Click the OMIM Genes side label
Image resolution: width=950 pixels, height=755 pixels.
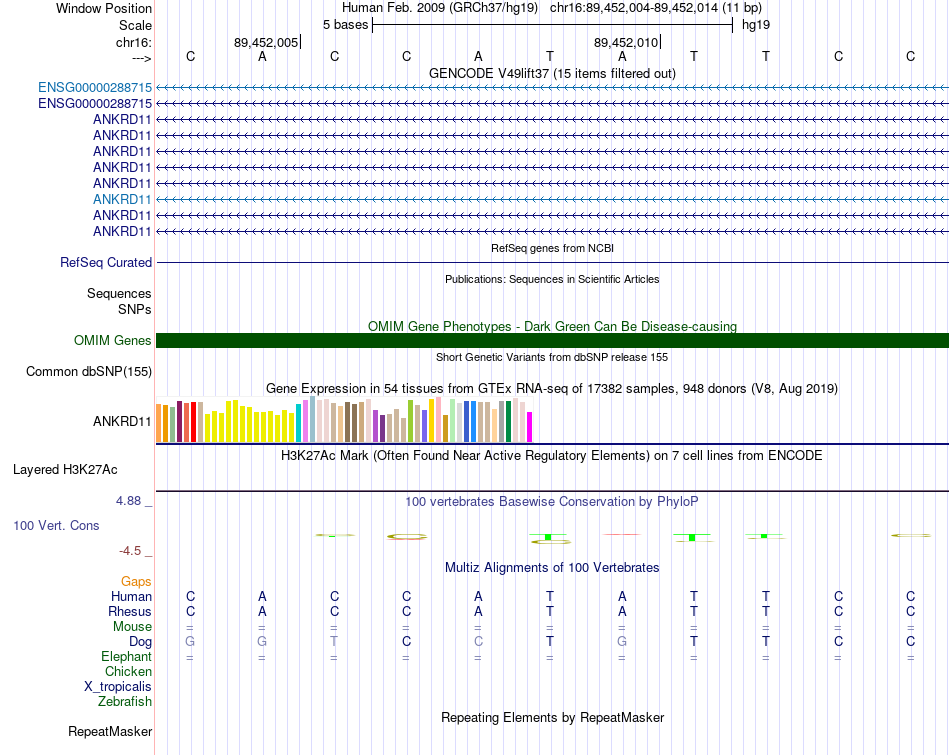pos(113,341)
